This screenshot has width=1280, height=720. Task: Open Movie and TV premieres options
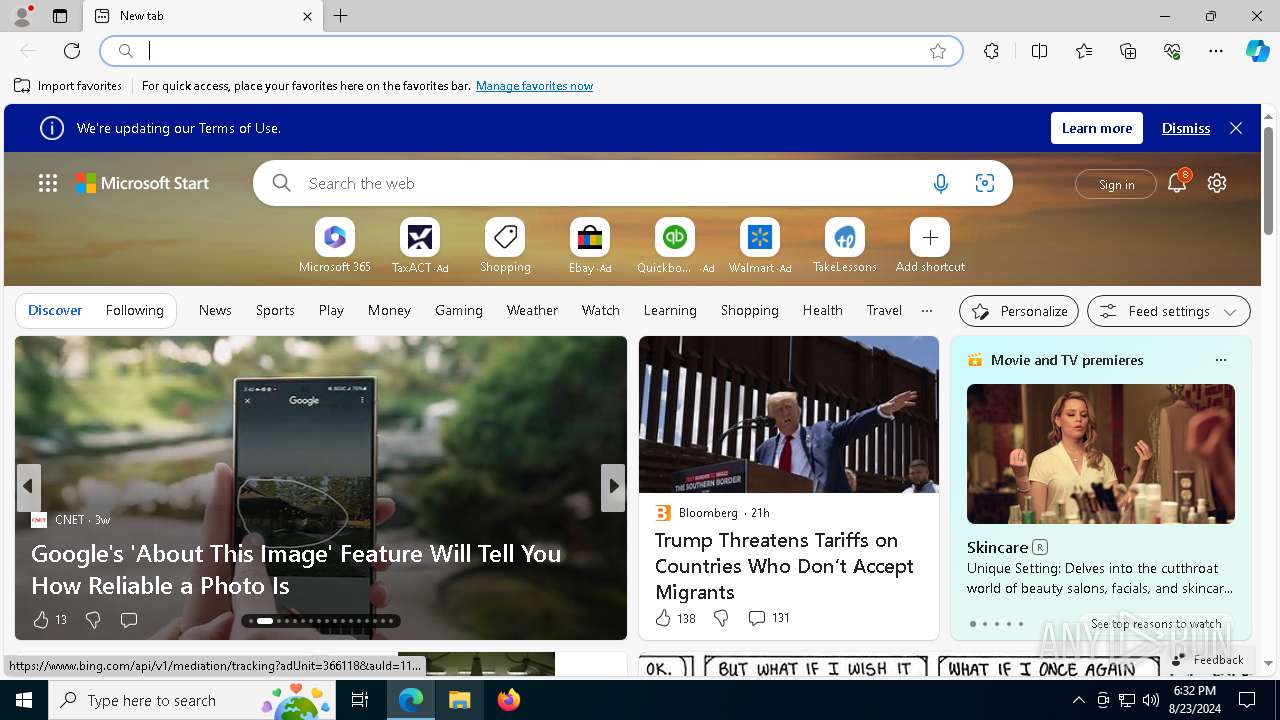pyautogui.click(x=1220, y=360)
